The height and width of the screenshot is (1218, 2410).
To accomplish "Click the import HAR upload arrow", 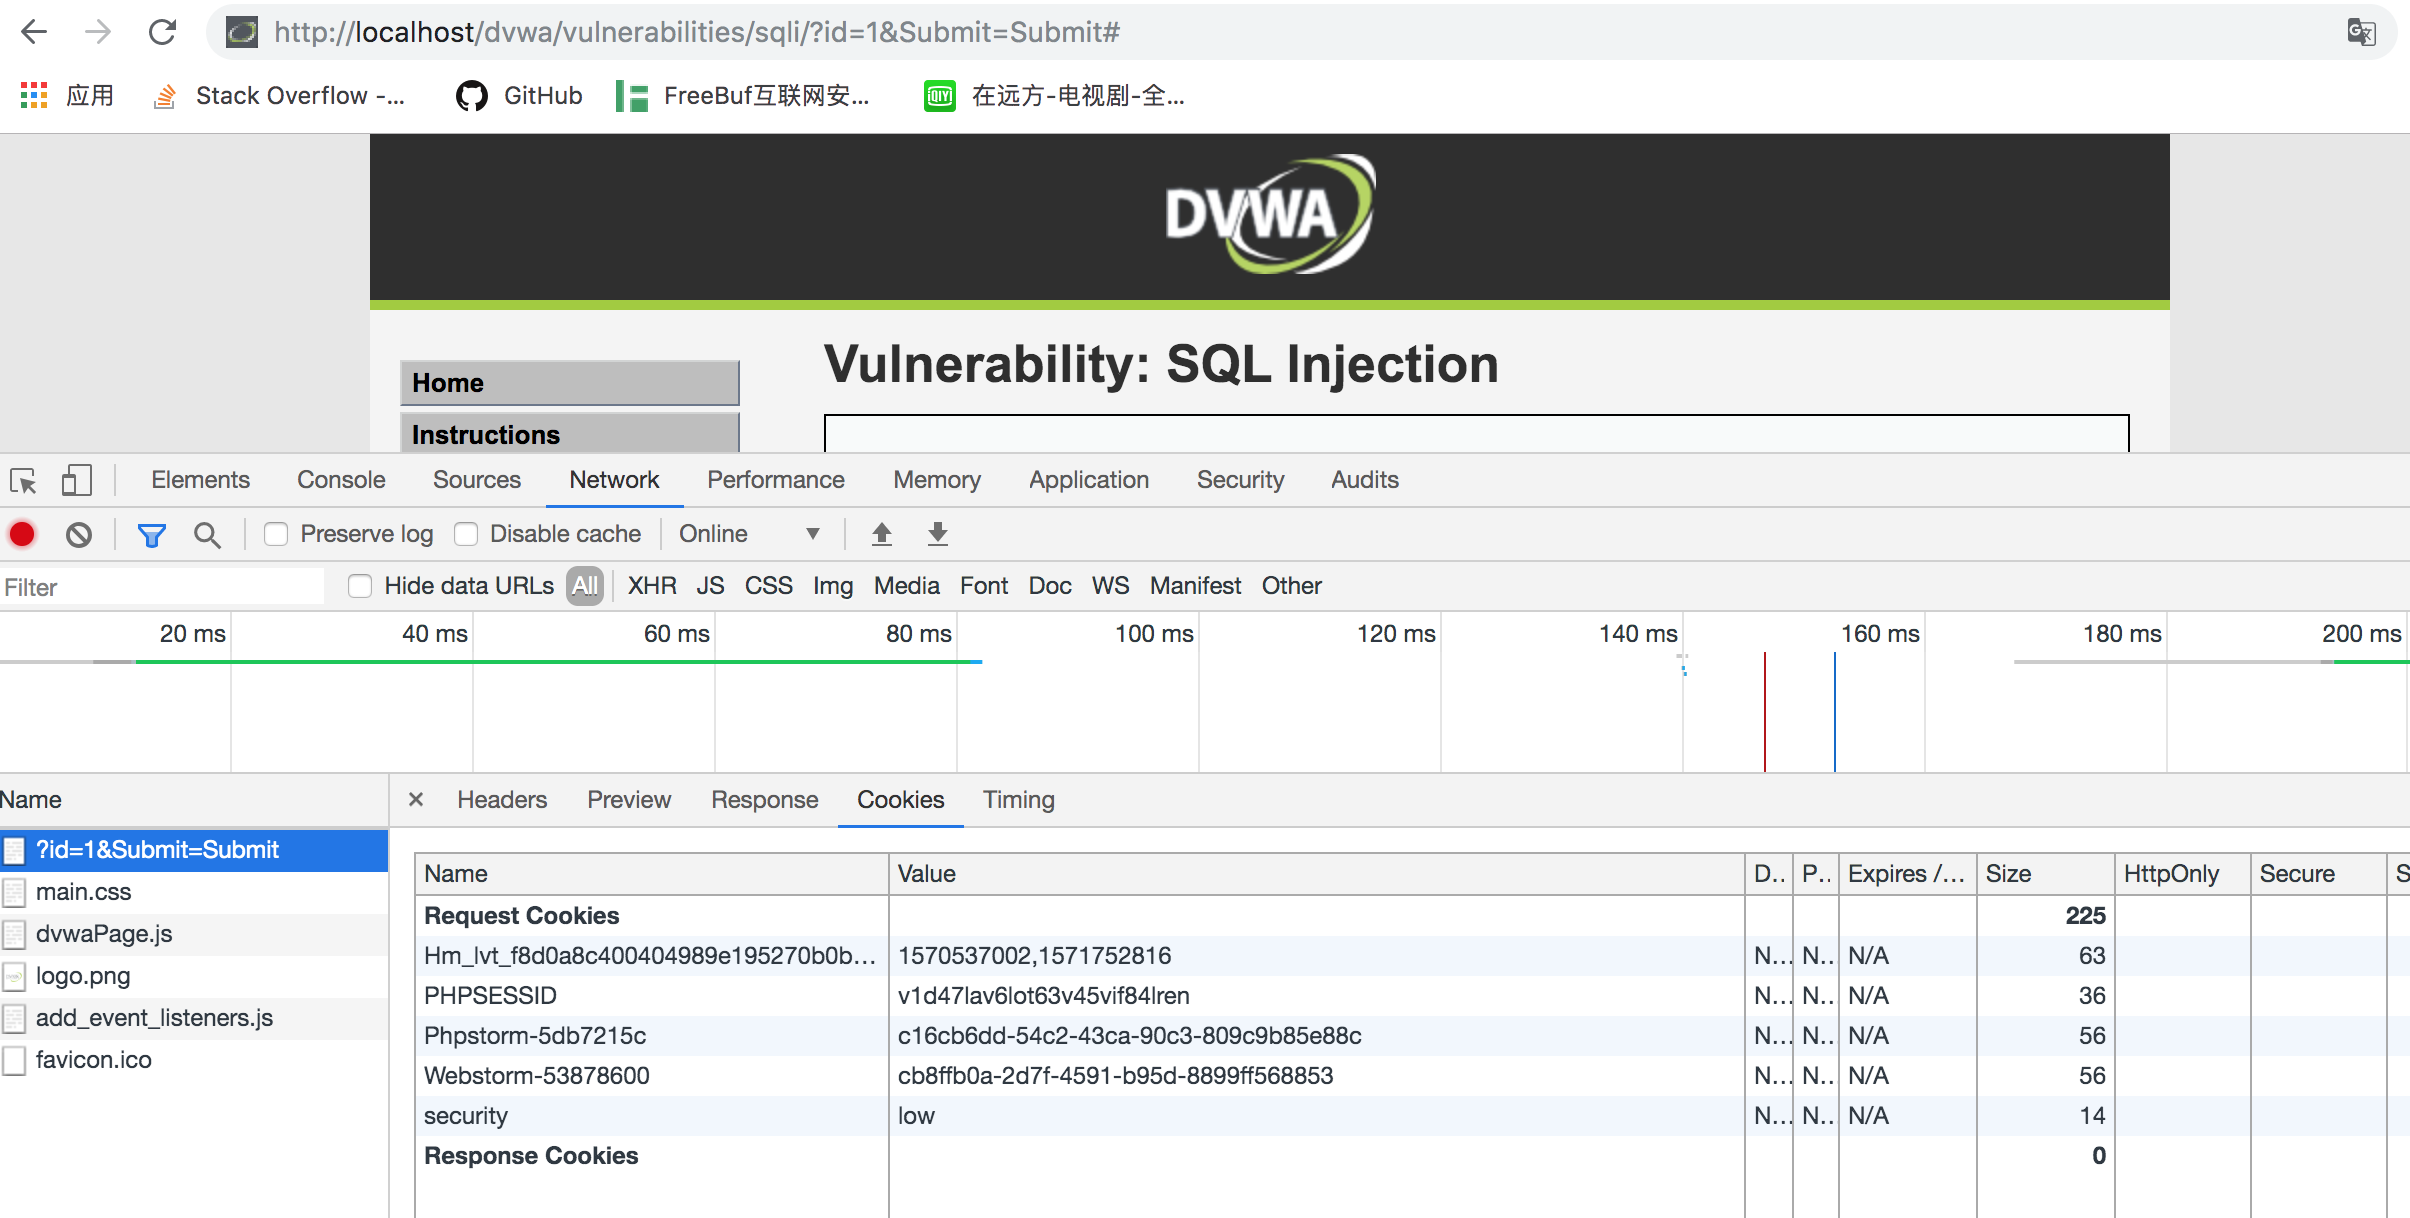I will pos(881,534).
